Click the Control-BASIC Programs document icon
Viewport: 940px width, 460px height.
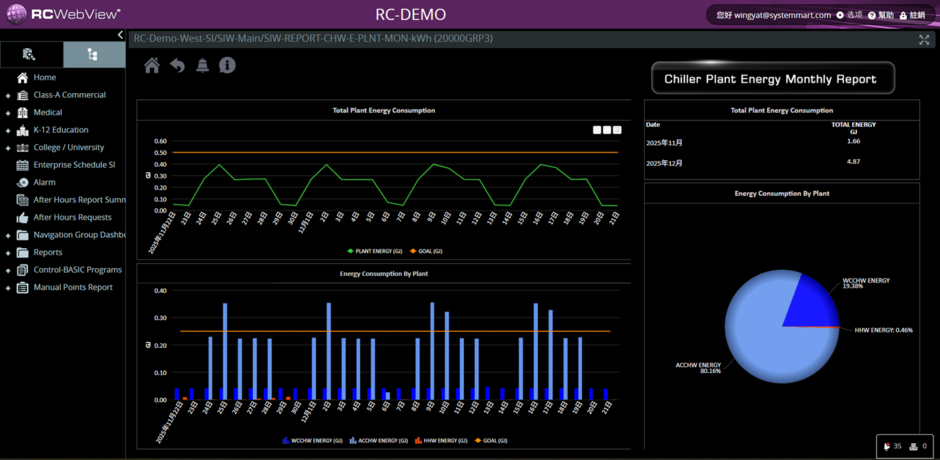pyautogui.click(x=23, y=270)
